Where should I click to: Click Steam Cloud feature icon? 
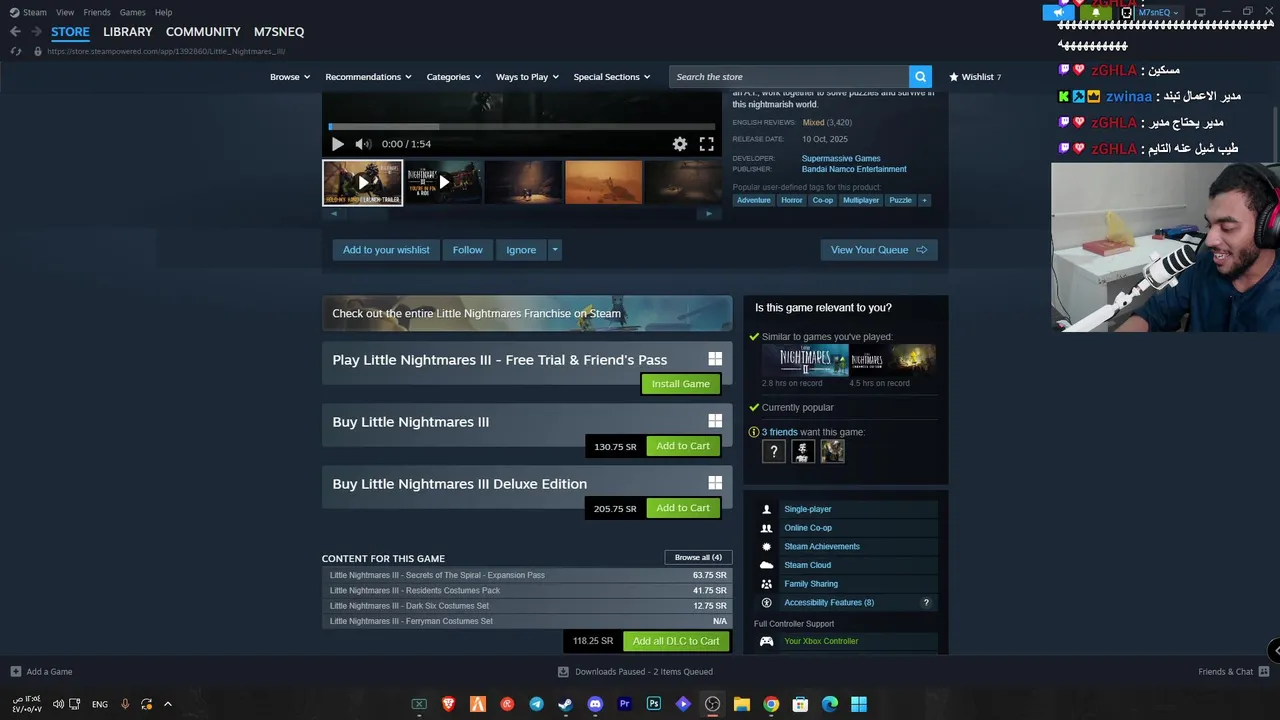pos(766,565)
